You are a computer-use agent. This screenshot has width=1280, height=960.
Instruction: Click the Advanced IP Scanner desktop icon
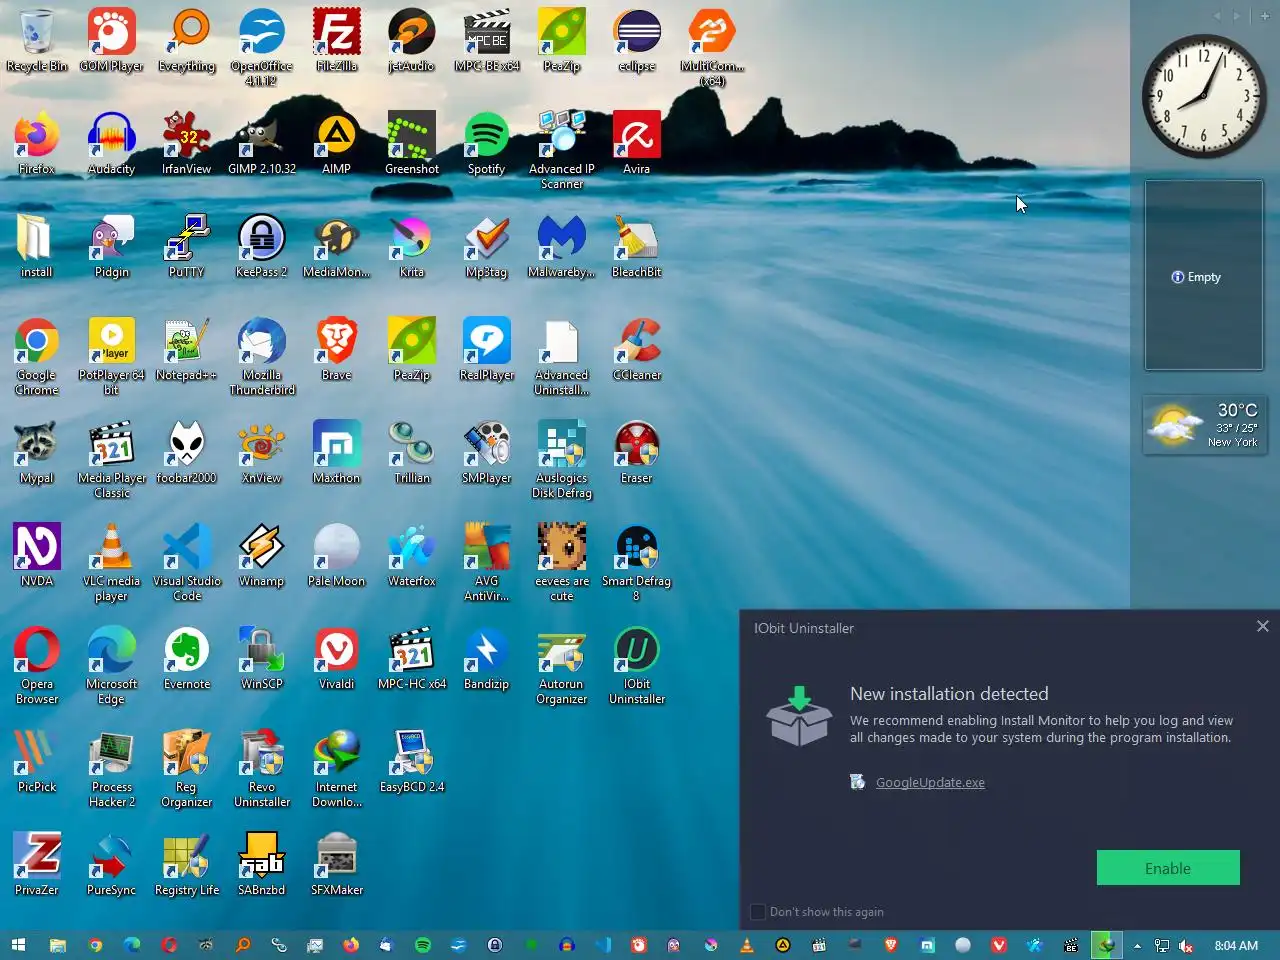pos(562,150)
